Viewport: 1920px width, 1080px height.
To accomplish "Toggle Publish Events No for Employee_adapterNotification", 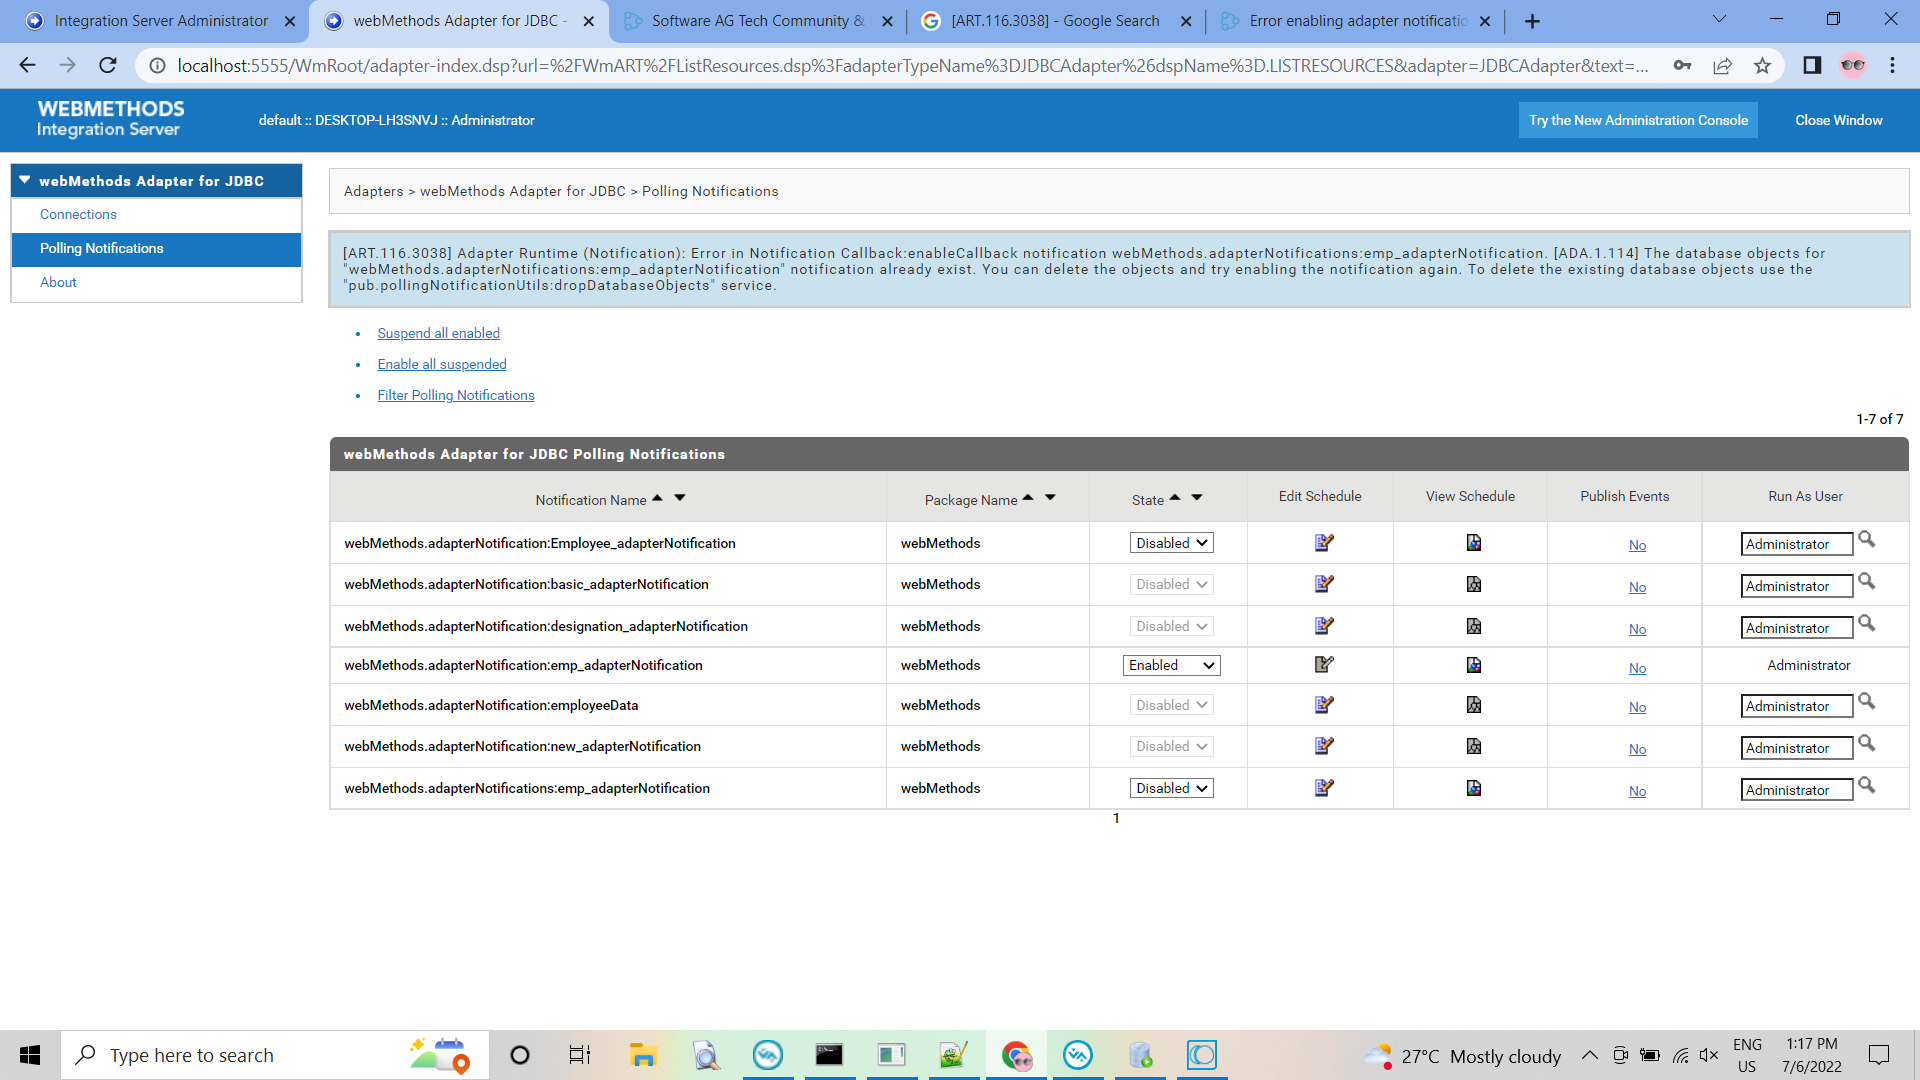I will click(1637, 545).
